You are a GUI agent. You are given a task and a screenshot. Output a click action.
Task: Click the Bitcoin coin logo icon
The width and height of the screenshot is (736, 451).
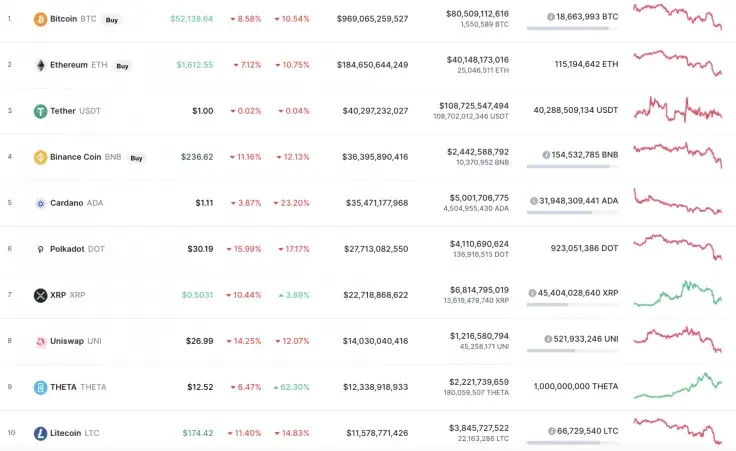(40, 19)
